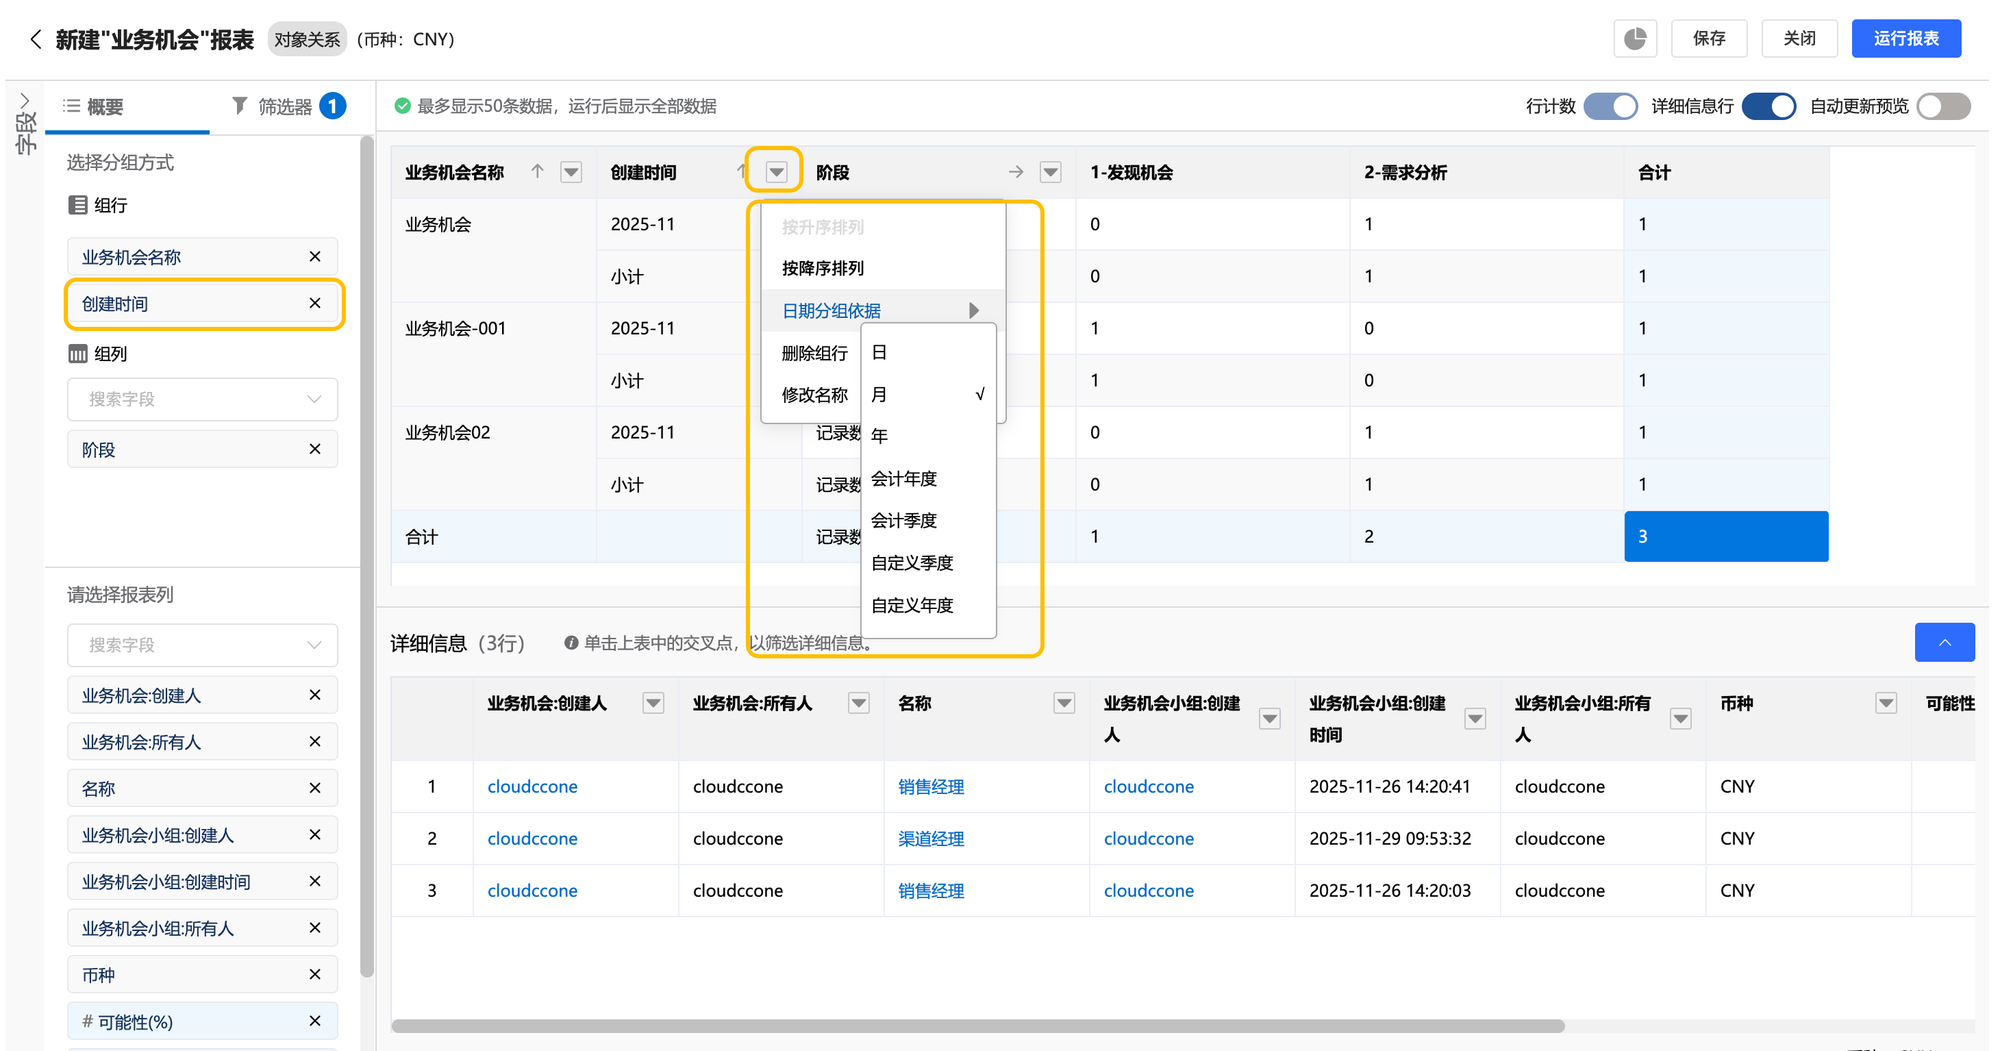Click the 运行报表 button
Viewport: 2000px width, 1051px height.
(x=1905, y=39)
